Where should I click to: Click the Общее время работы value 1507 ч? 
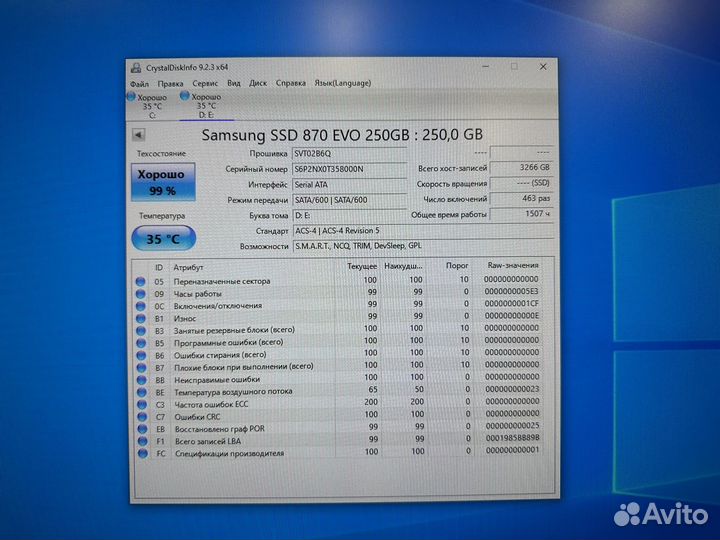(521, 214)
